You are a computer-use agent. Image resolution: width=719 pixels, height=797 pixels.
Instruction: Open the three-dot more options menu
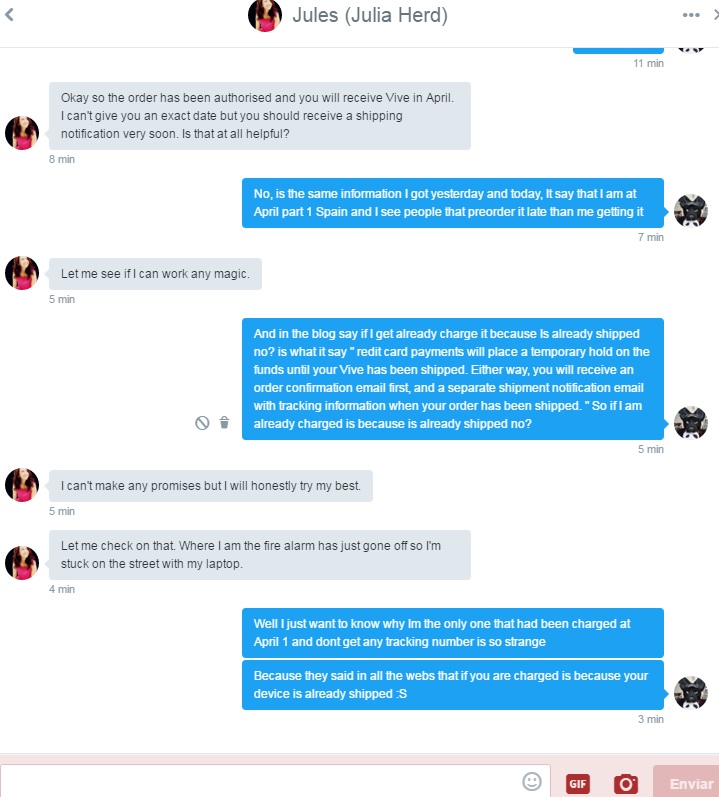(691, 15)
